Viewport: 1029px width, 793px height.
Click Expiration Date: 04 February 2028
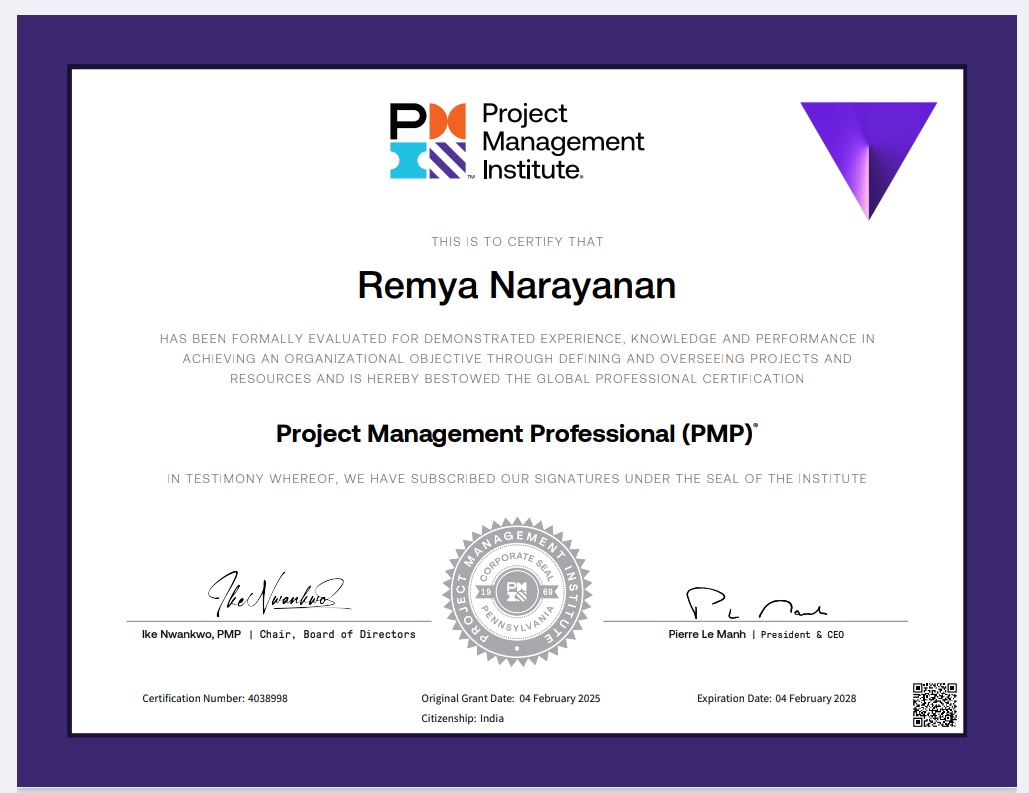[776, 698]
